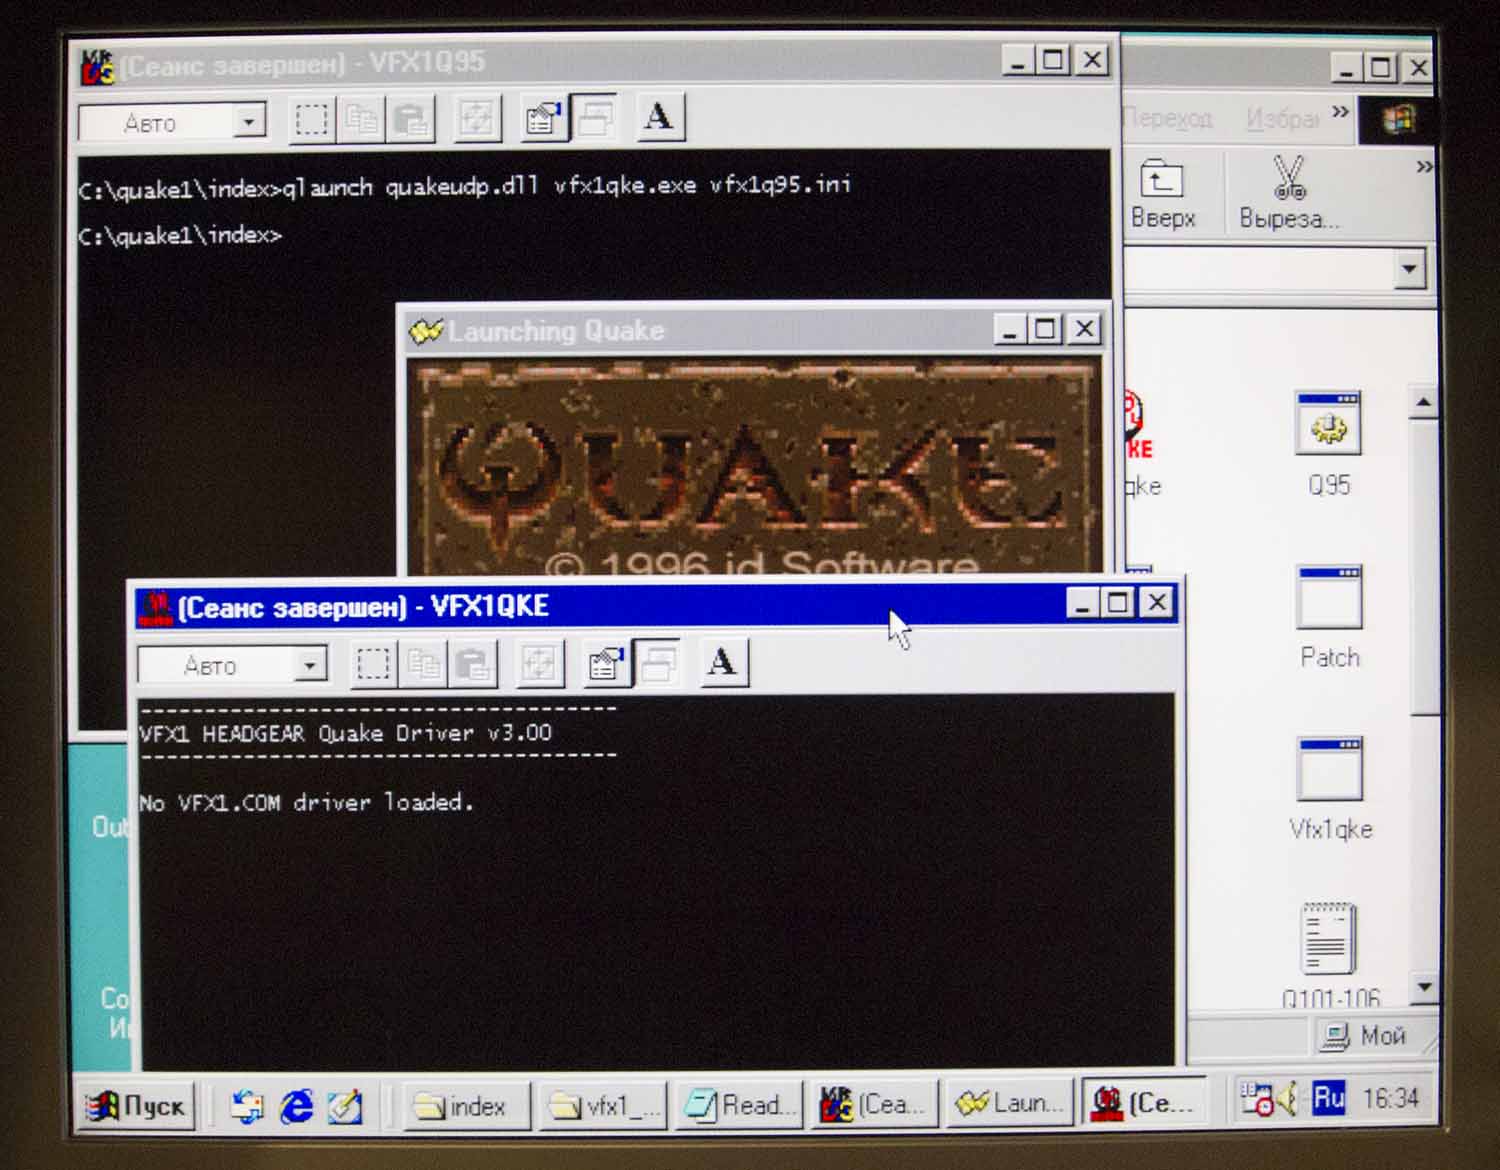
Task: Launch Internet Explorer from quick launch
Action: pos(297,1106)
